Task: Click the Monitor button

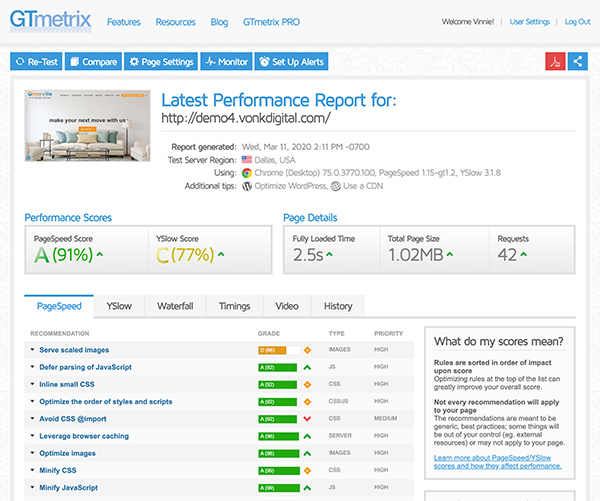Action: 226,61
